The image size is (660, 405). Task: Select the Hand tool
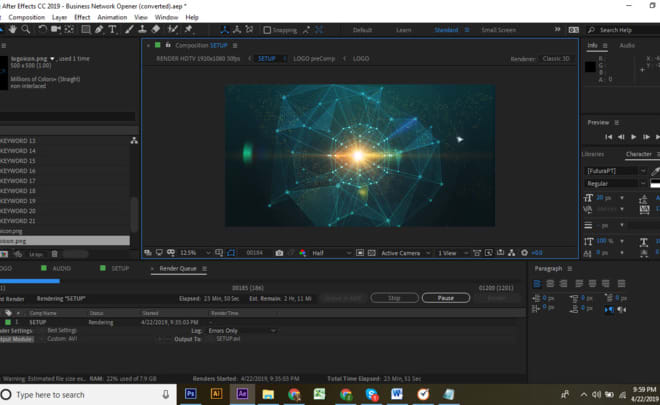(13, 29)
